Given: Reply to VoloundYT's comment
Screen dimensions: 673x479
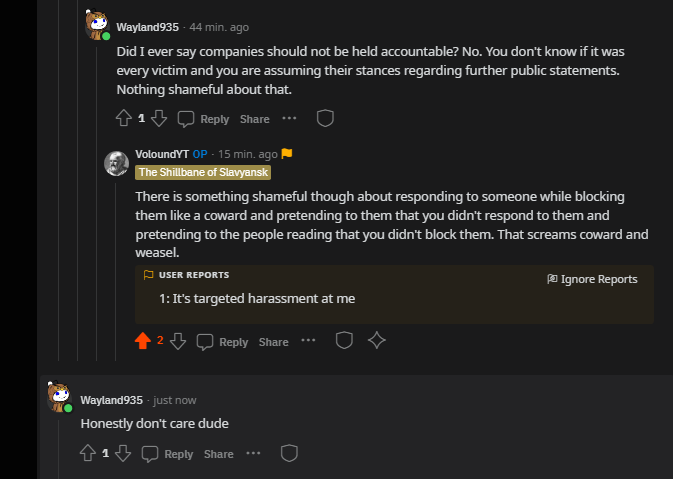Looking at the screenshot, I should click(x=222, y=342).
